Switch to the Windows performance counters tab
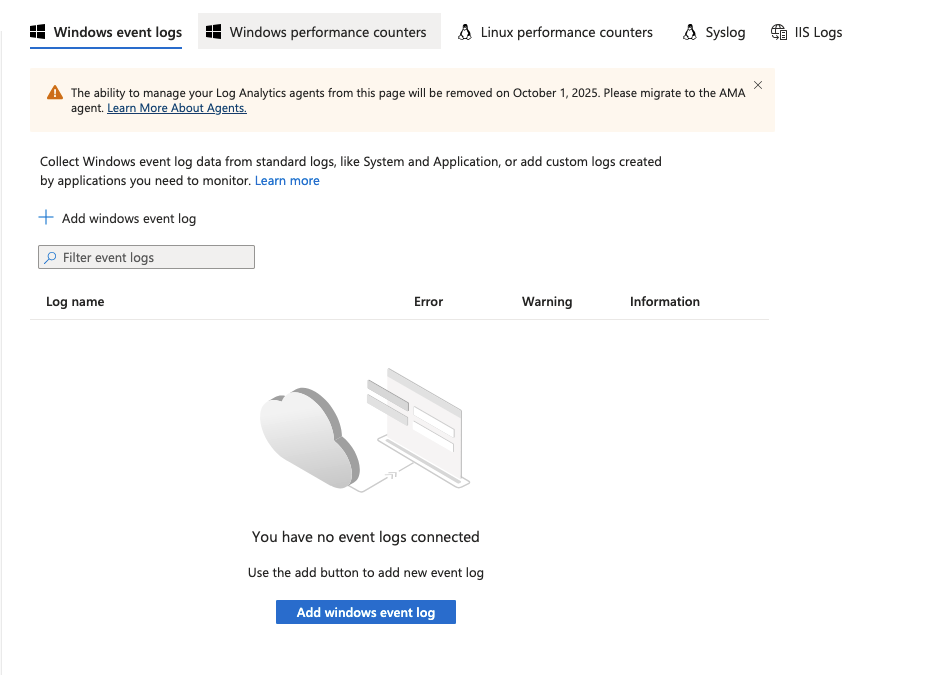Viewport: 927px width, 675px height. click(x=327, y=32)
